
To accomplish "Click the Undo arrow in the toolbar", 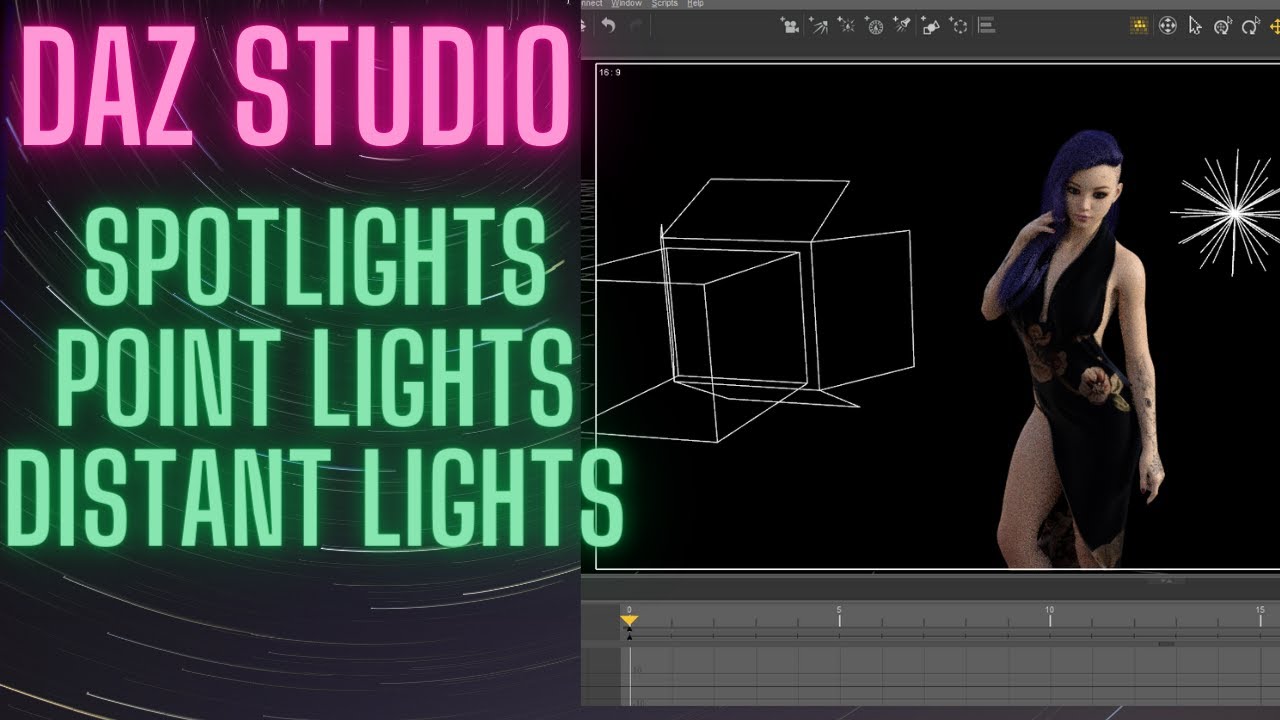I will click(x=607, y=26).
